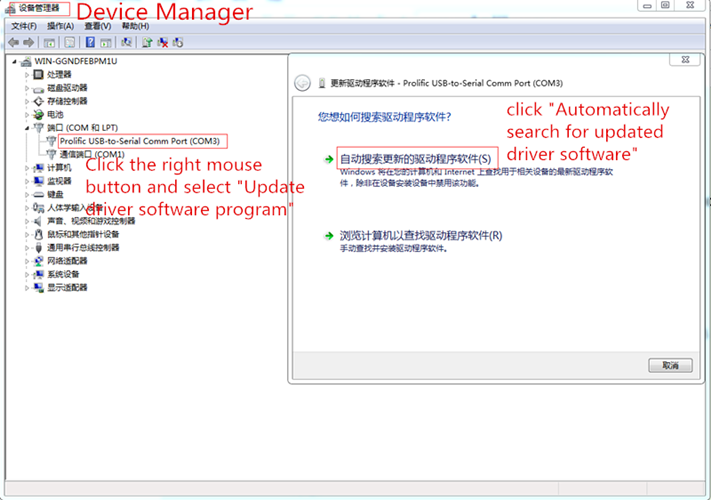Collapse the 端口 (COM 和 LPT) tree node
Image resolution: width=711 pixels, height=500 pixels.
(x=28, y=128)
